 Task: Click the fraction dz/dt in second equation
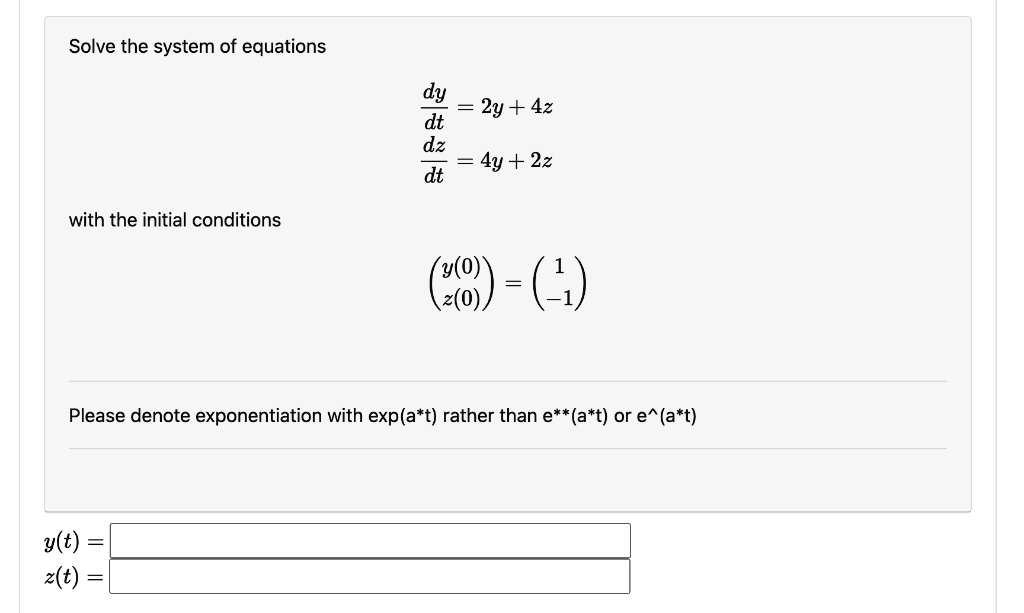tap(435, 160)
